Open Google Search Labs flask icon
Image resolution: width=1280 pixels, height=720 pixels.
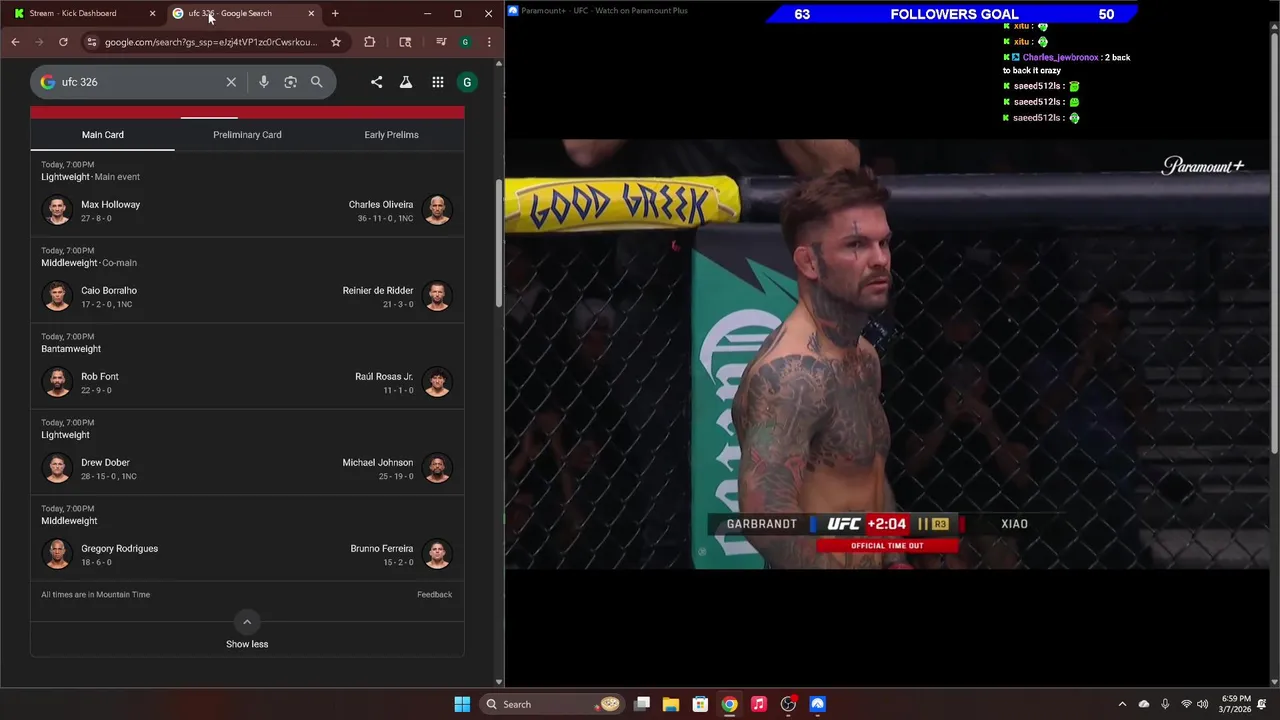pyautogui.click(x=406, y=82)
